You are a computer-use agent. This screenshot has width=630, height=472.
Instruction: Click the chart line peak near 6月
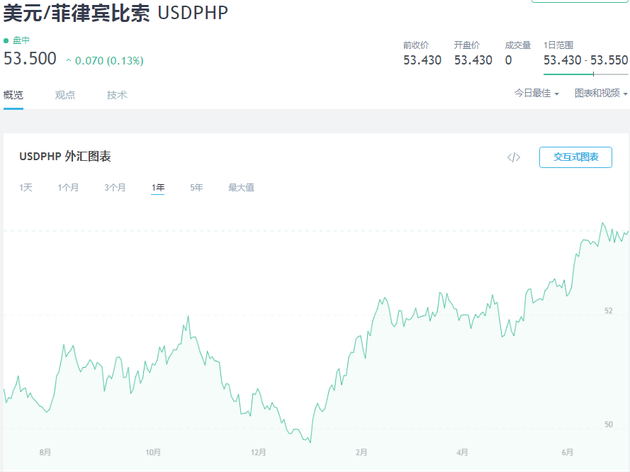click(x=603, y=224)
